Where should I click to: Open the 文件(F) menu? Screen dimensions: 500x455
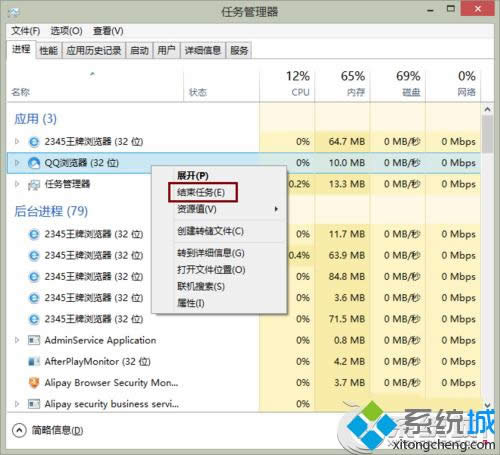26,31
